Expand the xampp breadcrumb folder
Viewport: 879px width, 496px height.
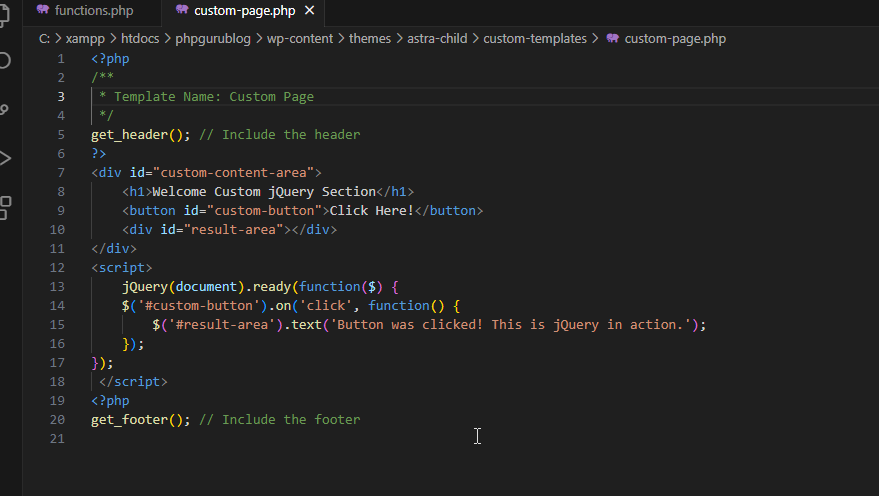coord(86,39)
